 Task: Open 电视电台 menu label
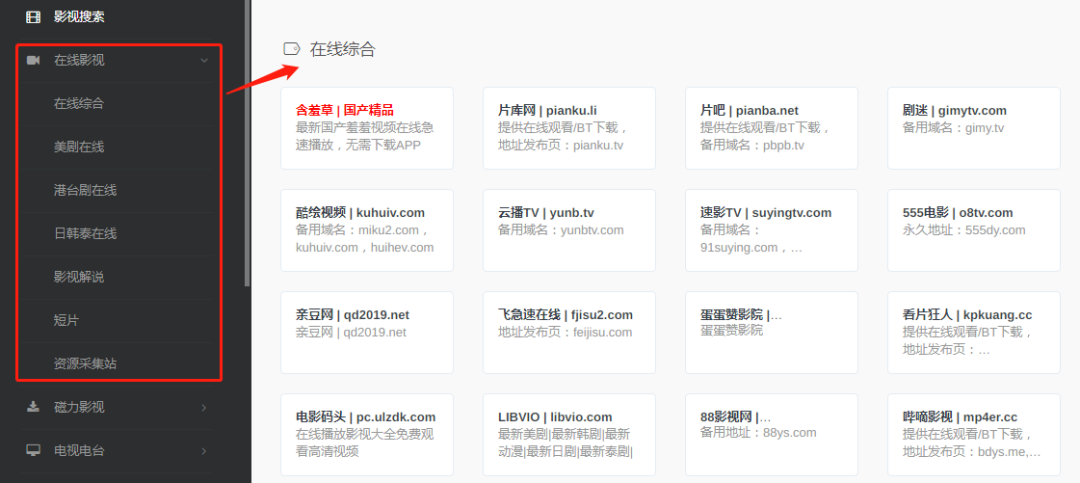click(x=79, y=451)
